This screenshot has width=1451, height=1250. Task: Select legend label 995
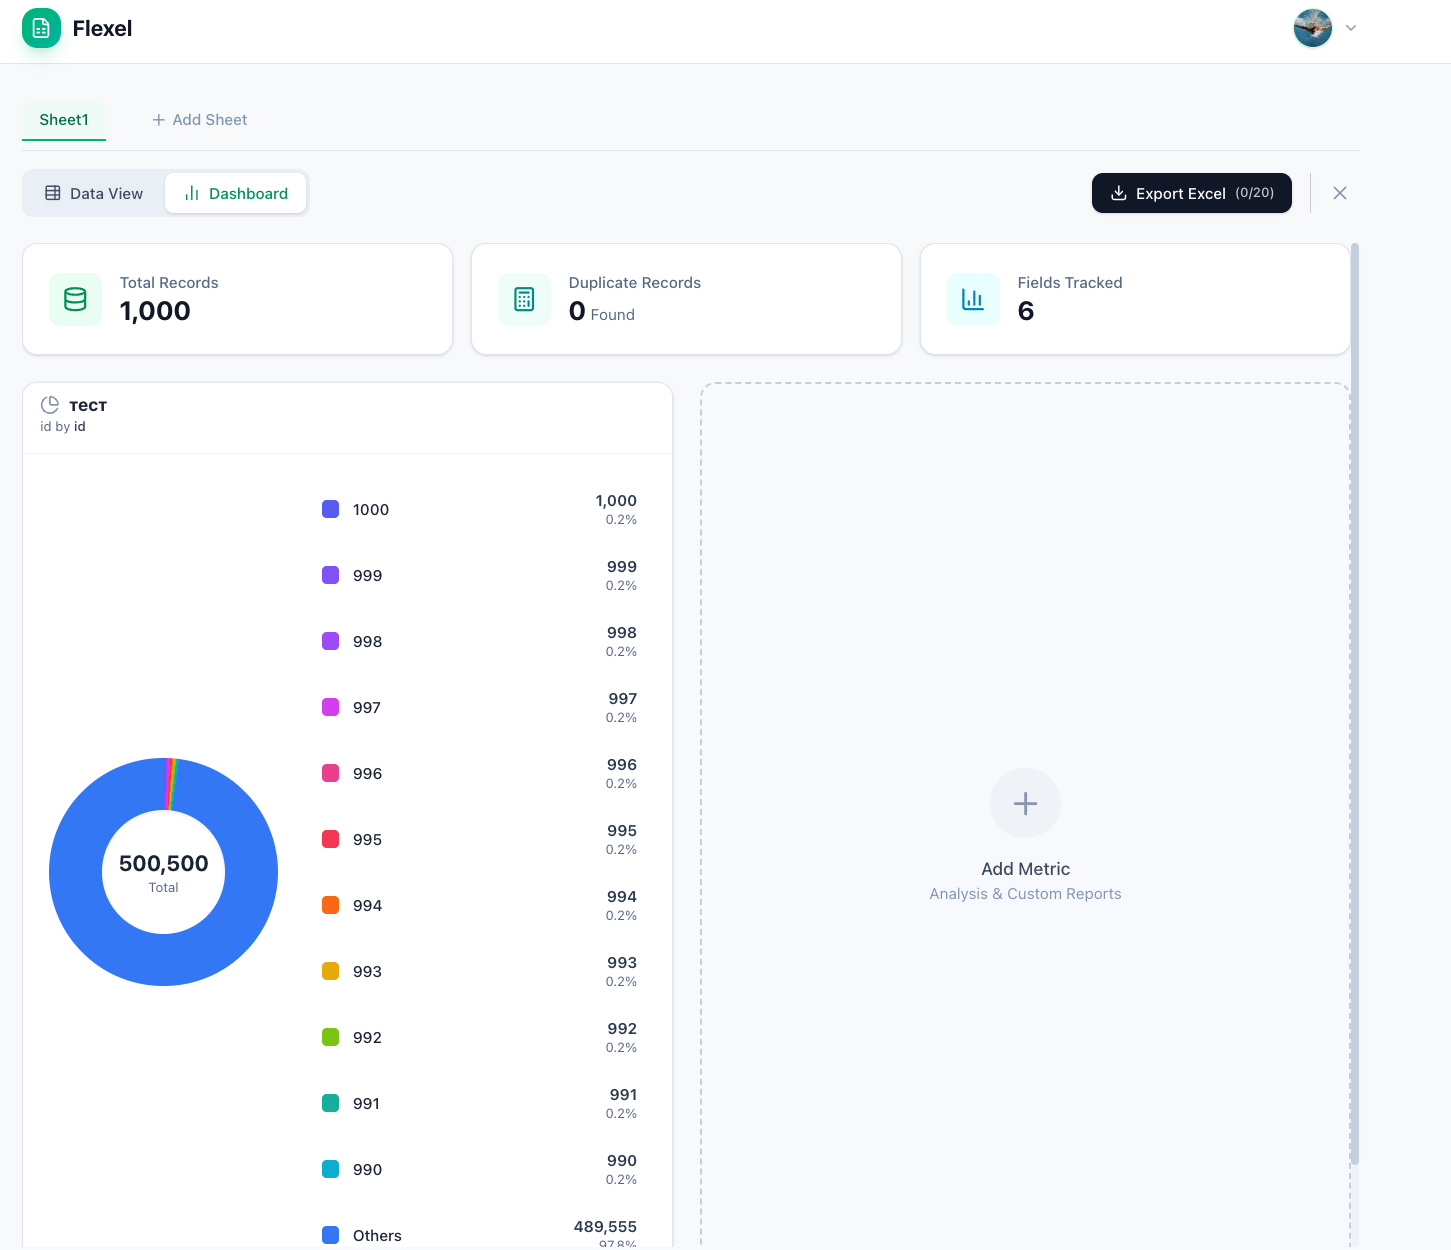[x=367, y=840]
